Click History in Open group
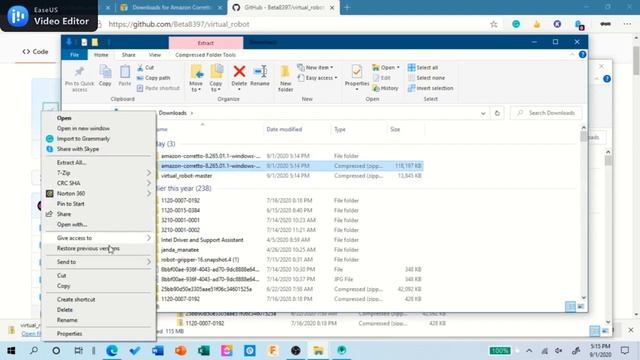The image size is (640, 360). [385, 88]
